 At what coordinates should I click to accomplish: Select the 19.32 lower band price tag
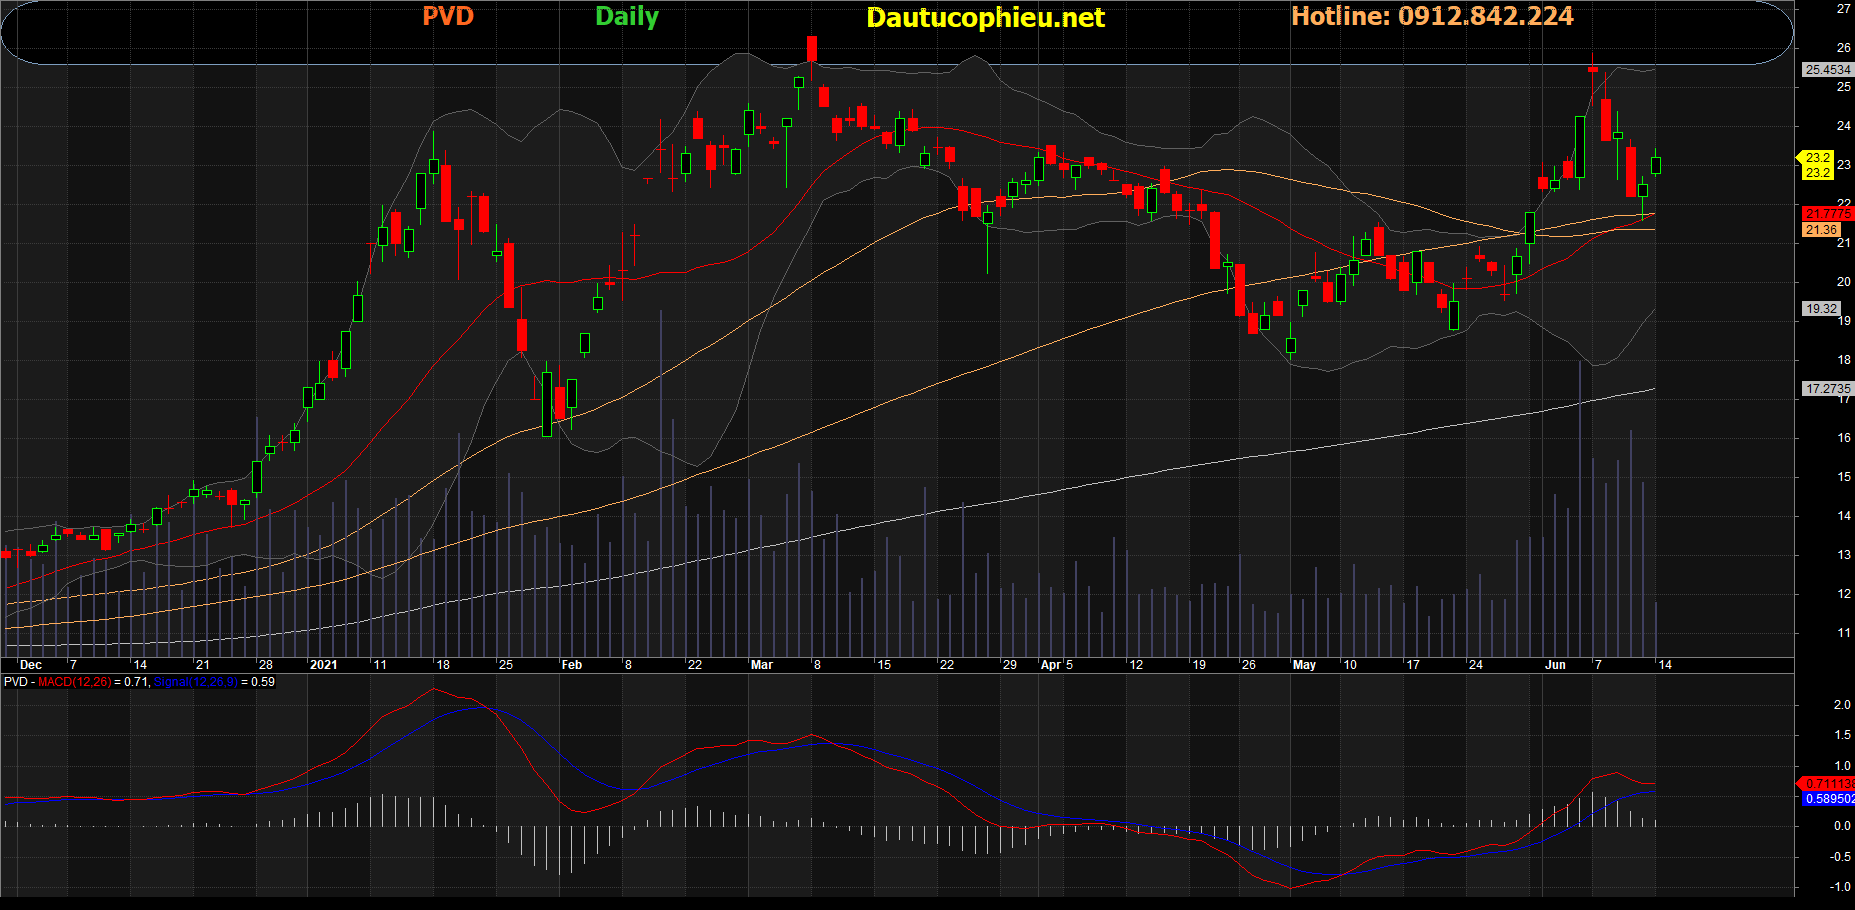click(1821, 309)
